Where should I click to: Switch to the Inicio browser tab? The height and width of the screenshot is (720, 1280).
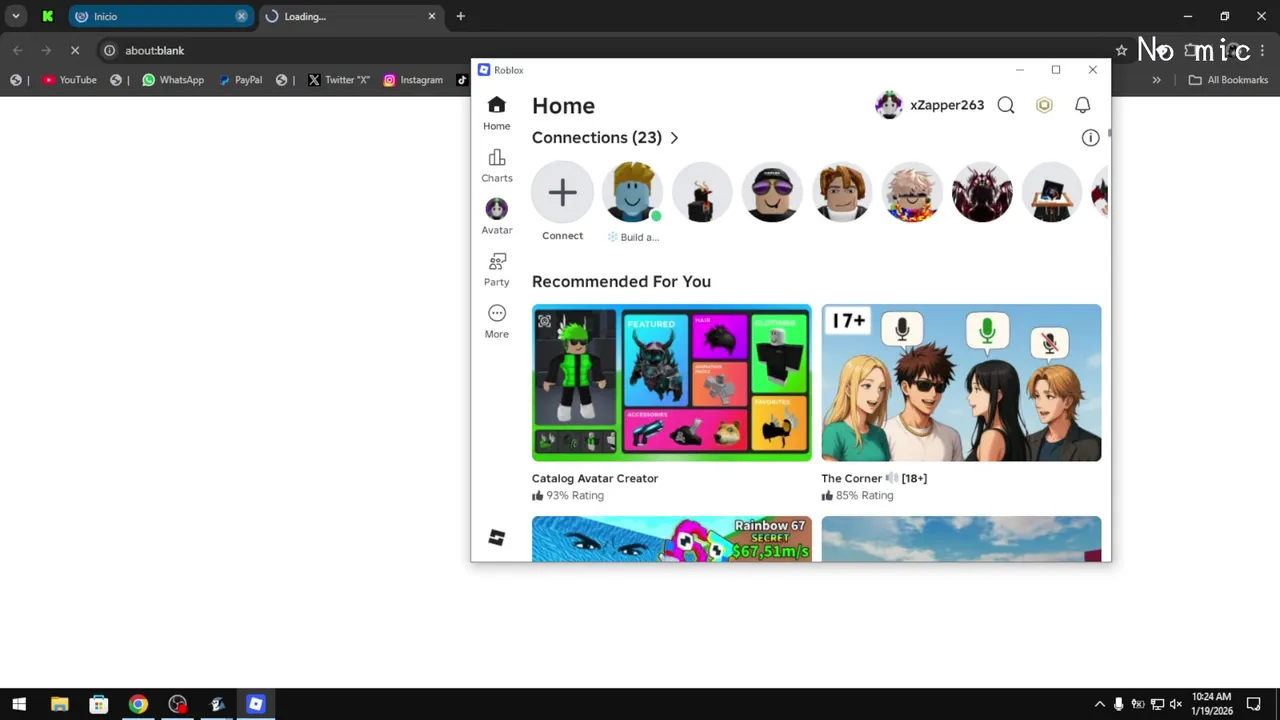(160, 16)
